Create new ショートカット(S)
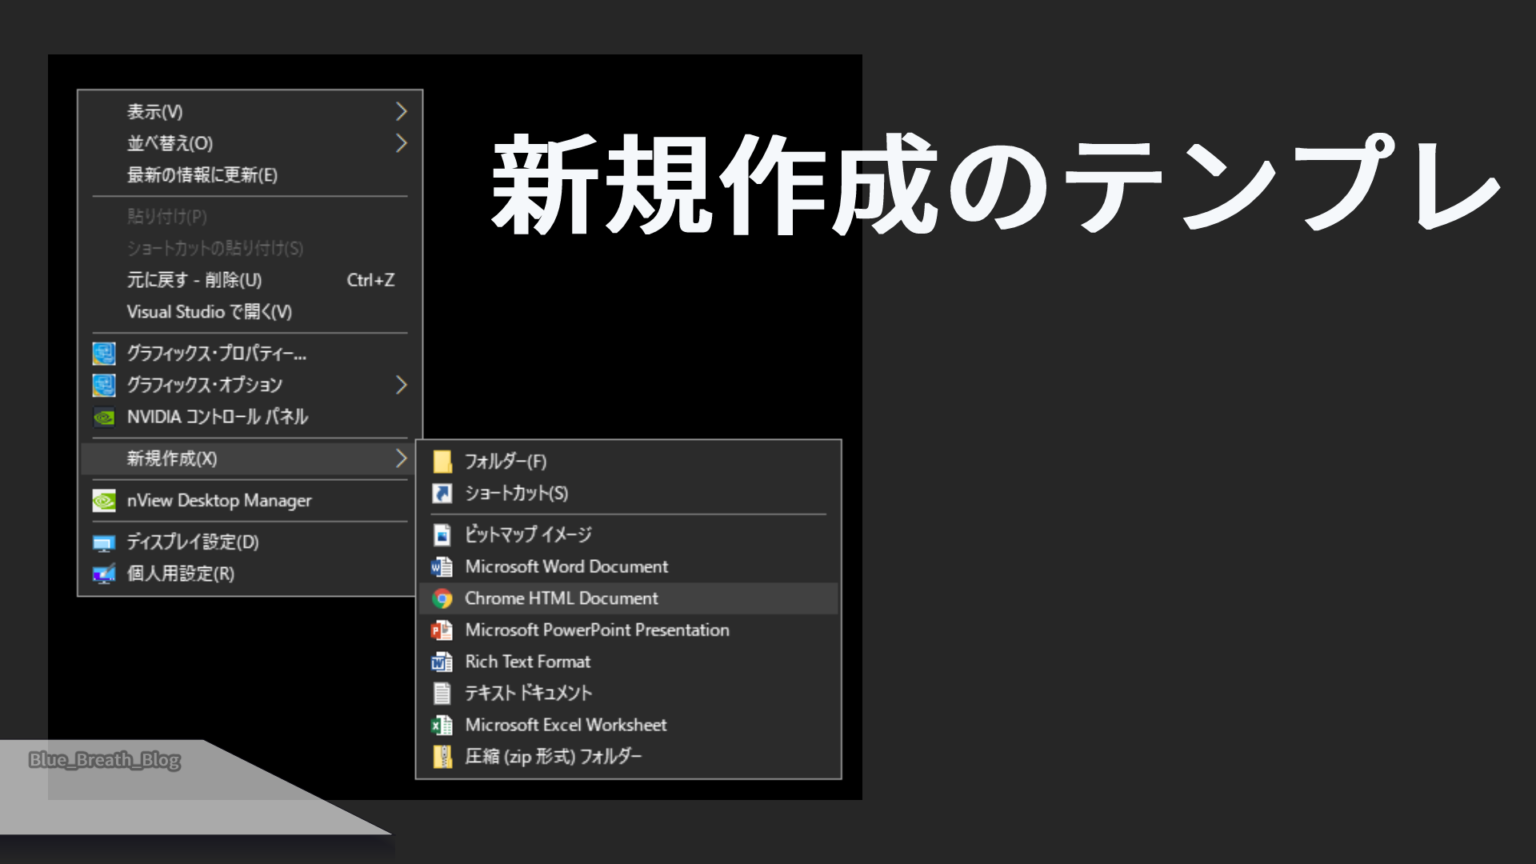Screen dimensions: 1536x864 pos(628,493)
